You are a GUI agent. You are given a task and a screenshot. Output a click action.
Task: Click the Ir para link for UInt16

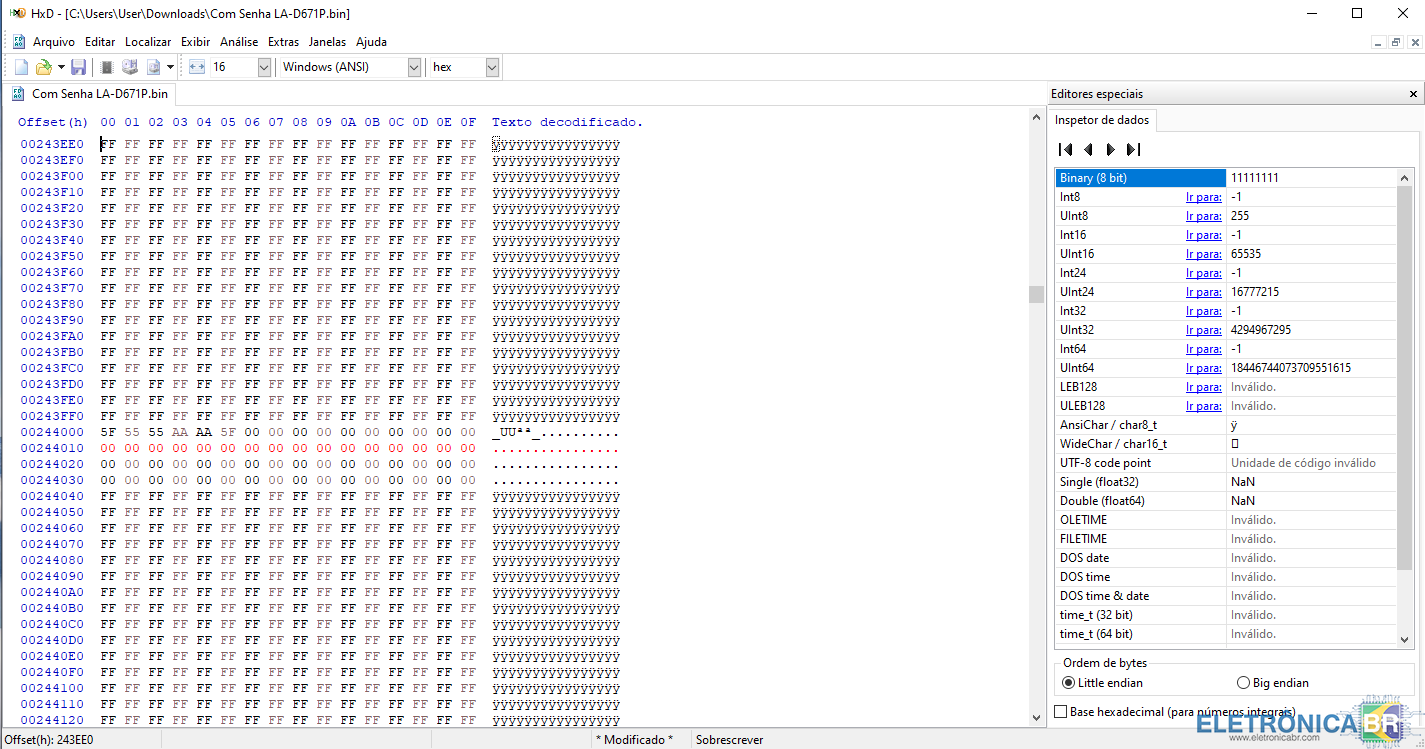tap(1203, 254)
